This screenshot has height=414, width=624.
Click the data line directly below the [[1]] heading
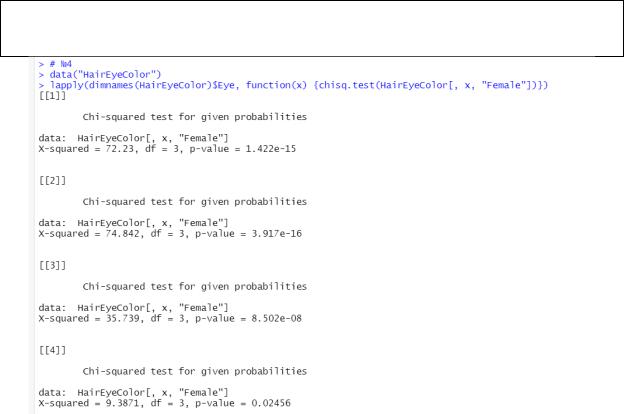[133, 138]
